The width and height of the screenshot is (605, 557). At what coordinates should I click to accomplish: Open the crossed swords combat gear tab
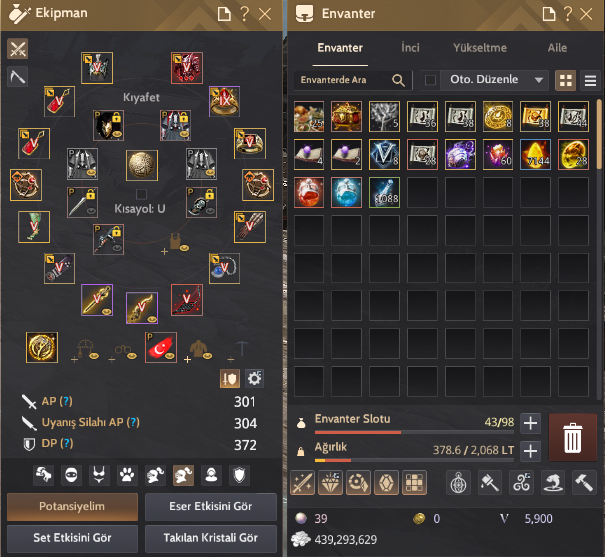[18, 49]
